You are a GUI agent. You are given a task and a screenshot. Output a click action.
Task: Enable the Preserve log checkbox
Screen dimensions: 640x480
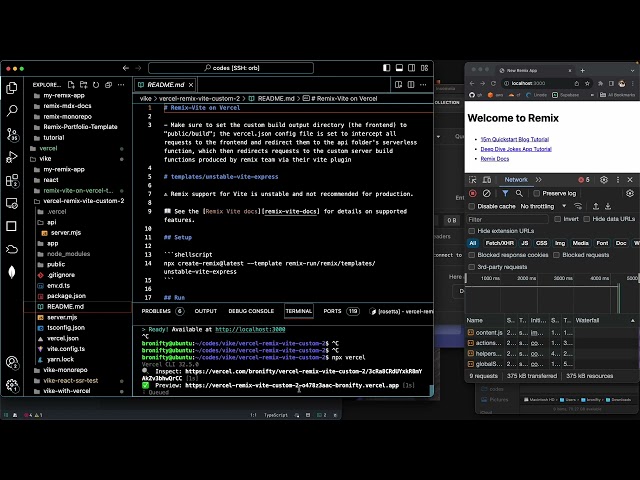pos(536,193)
